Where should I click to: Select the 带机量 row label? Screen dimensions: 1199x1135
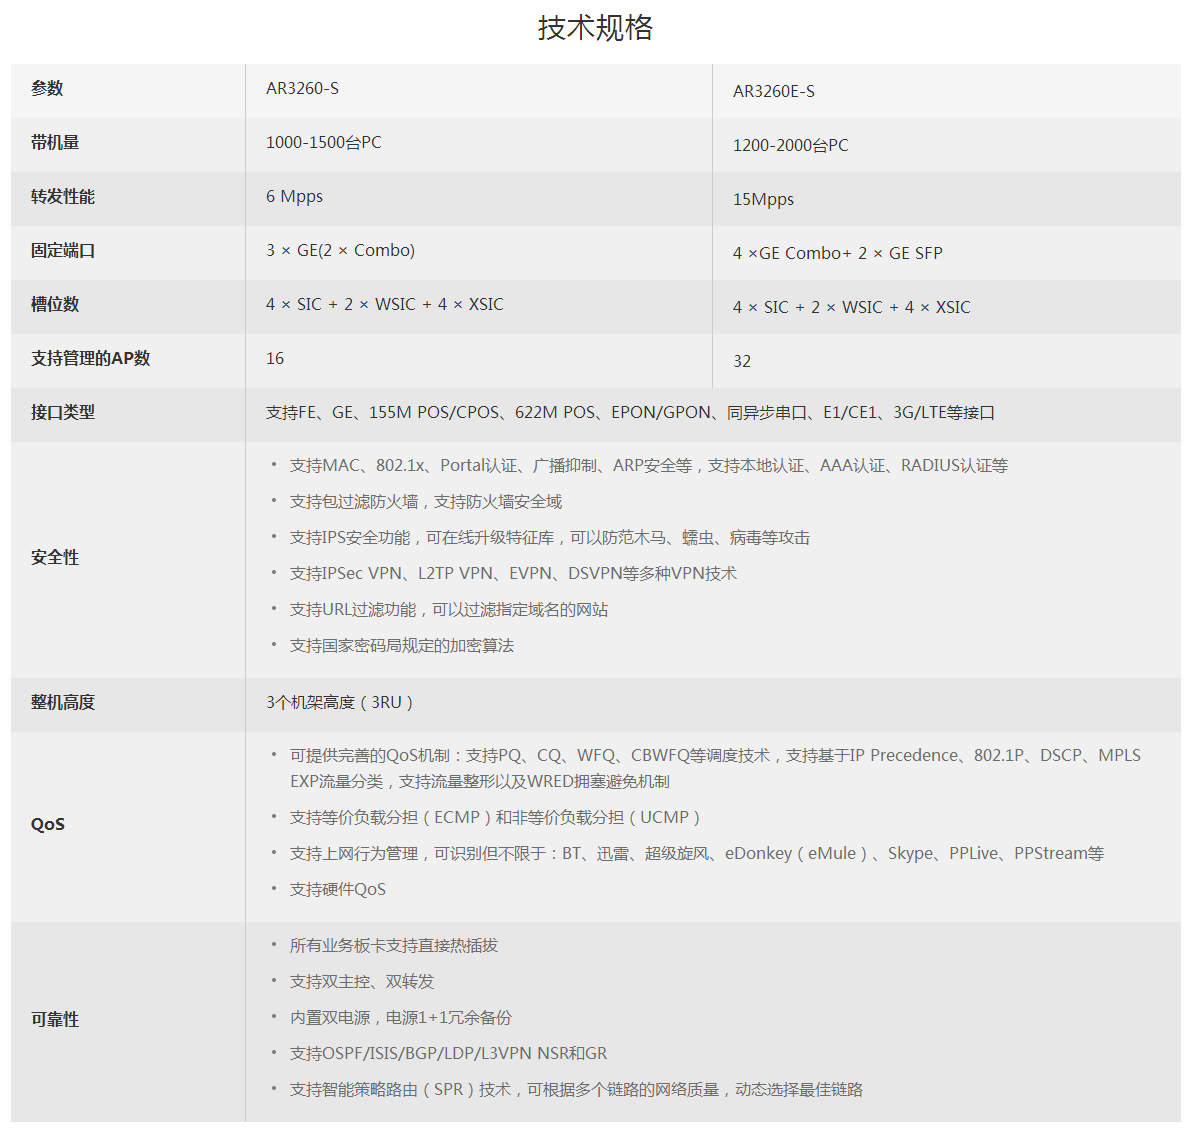pyautogui.click(x=55, y=143)
